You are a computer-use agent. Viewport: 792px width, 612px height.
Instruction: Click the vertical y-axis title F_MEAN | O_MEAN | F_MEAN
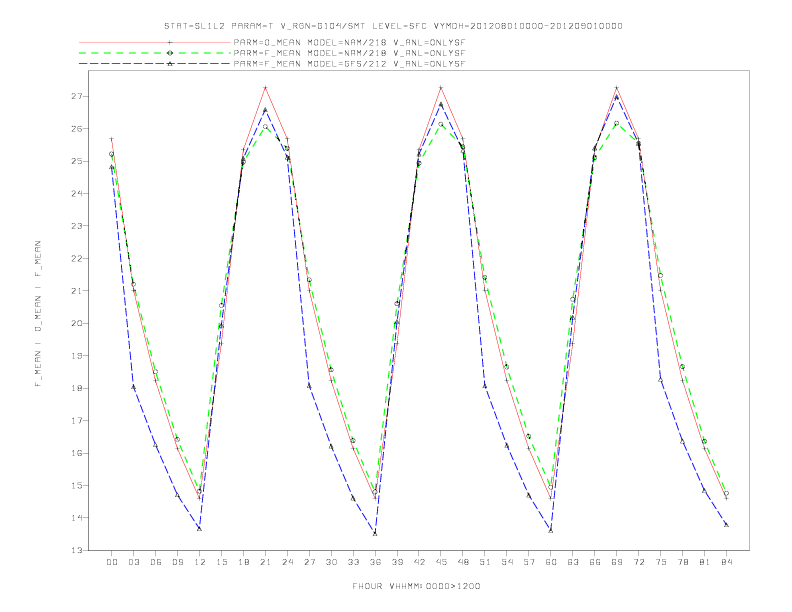pos(38,314)
